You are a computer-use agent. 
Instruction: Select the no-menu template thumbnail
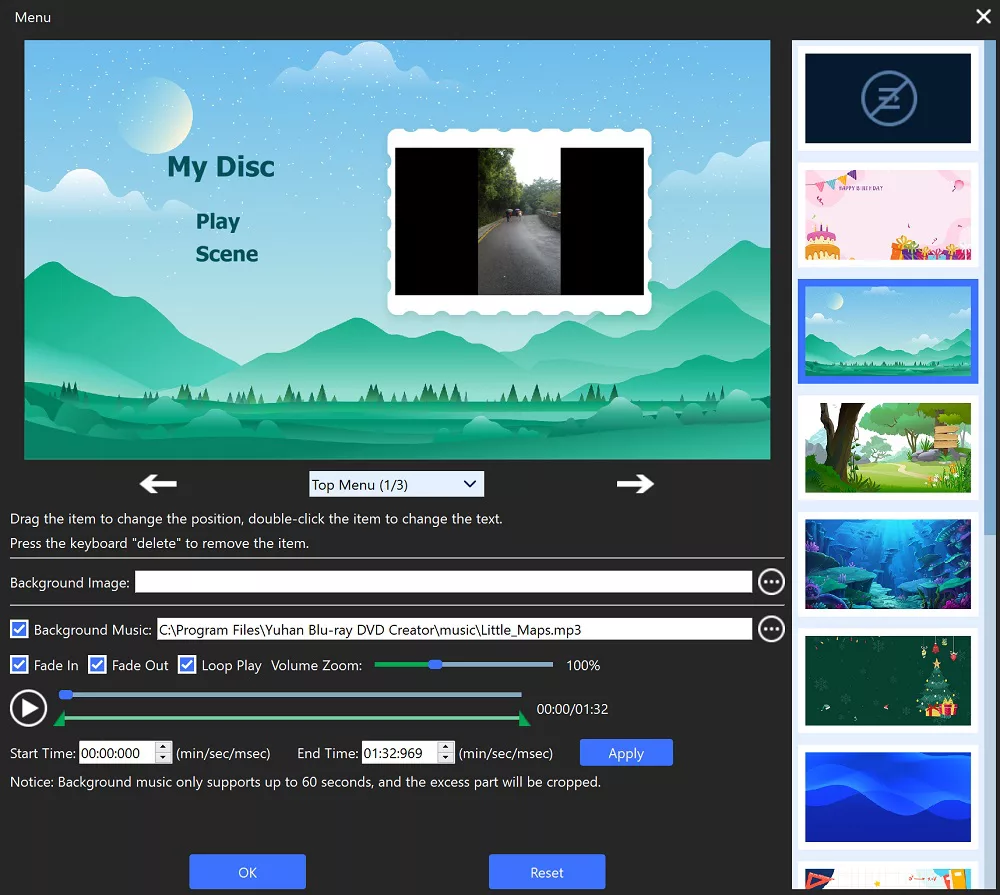click(887, 98)
